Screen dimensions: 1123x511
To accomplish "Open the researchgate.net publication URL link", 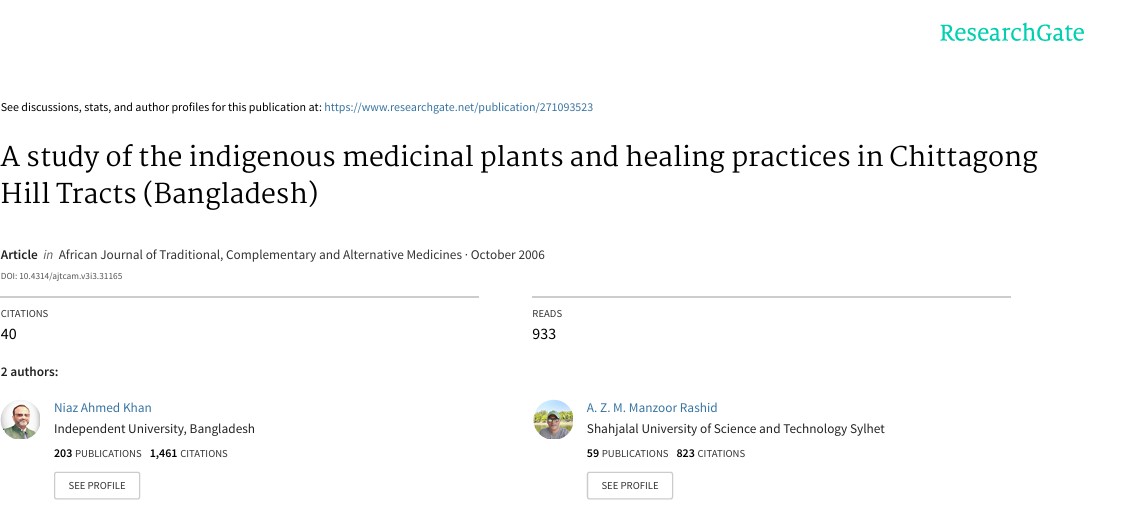I will 459,107.
